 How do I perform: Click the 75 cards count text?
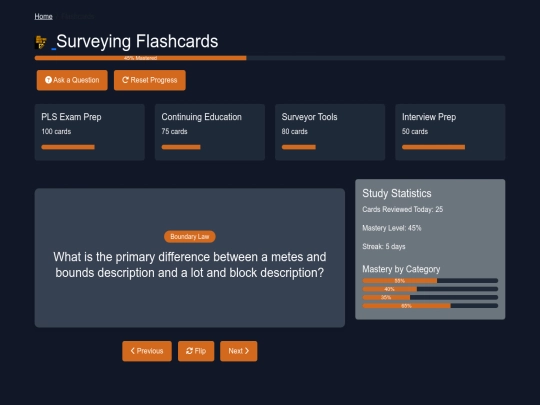click(174, 132)
